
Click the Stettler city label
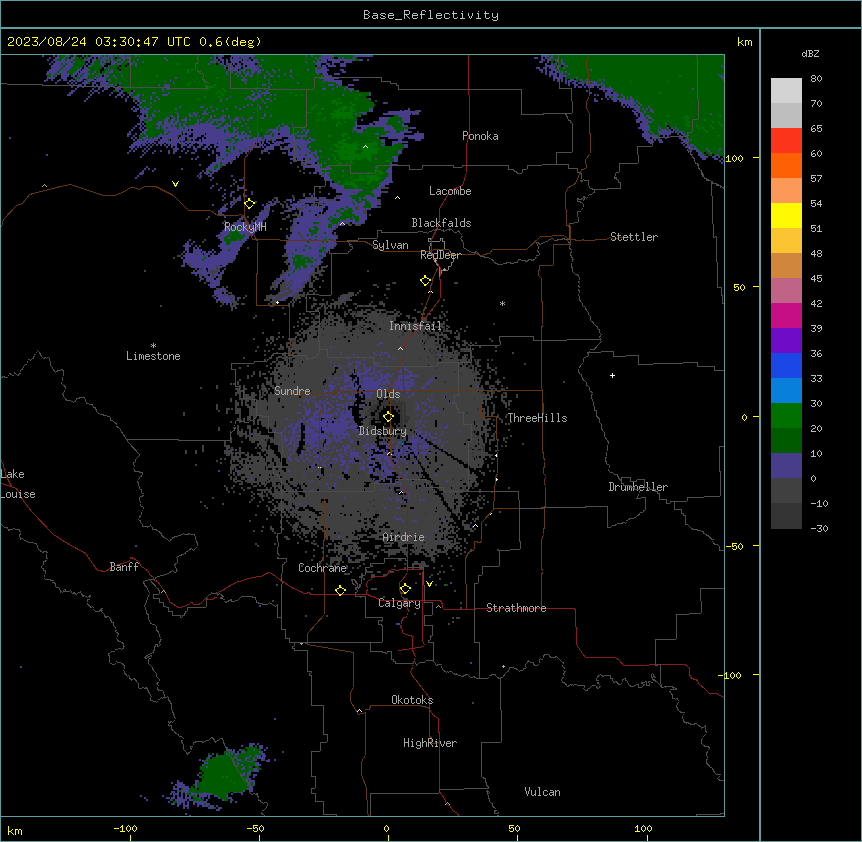634,237
